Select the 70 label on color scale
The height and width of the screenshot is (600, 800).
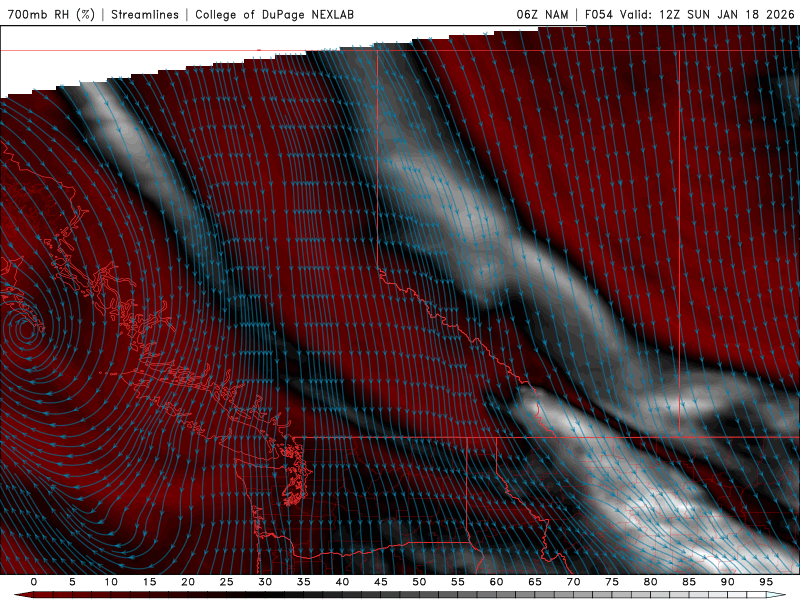pos(573,582)
